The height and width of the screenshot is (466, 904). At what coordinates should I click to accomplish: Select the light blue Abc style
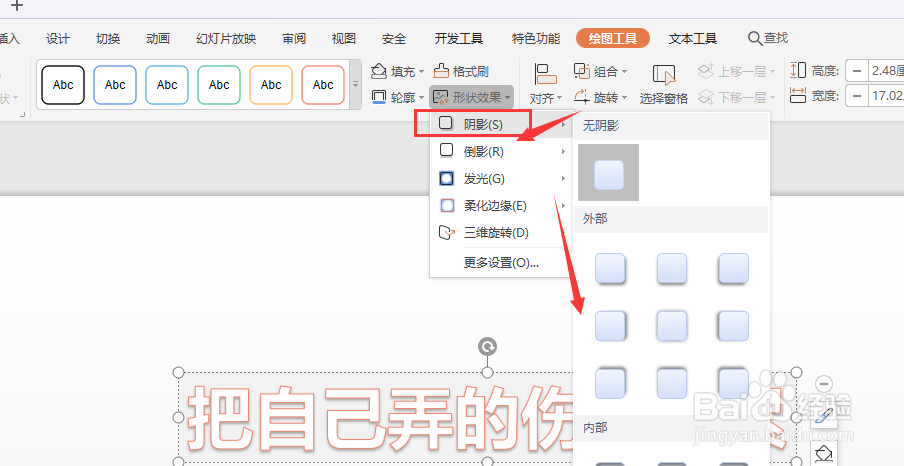point(167,85)
